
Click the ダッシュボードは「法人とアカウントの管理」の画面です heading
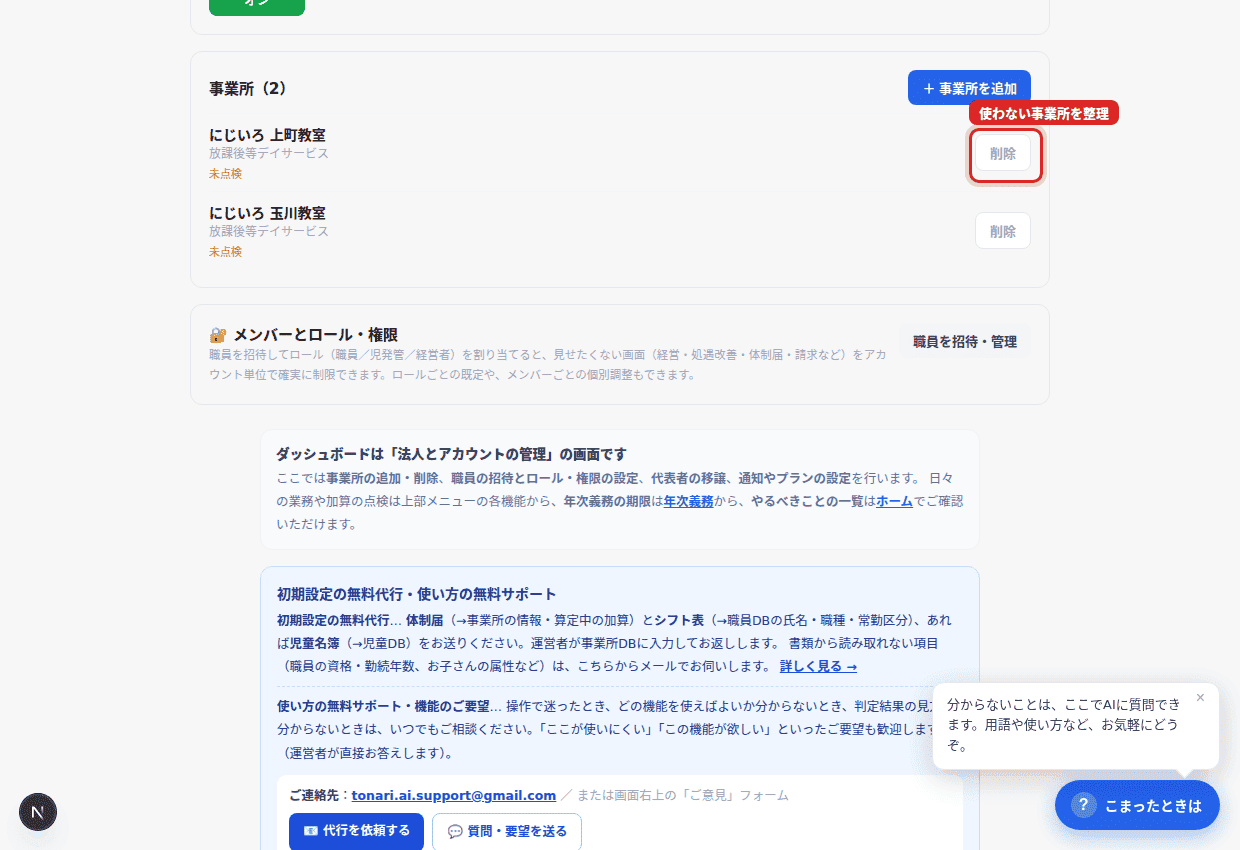[452, 454]
